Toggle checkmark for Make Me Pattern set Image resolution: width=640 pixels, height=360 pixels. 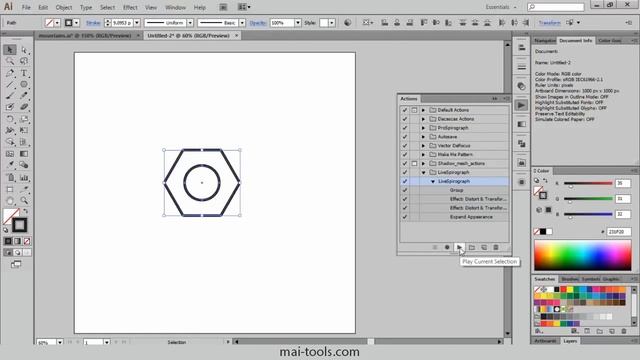(404, 155)
